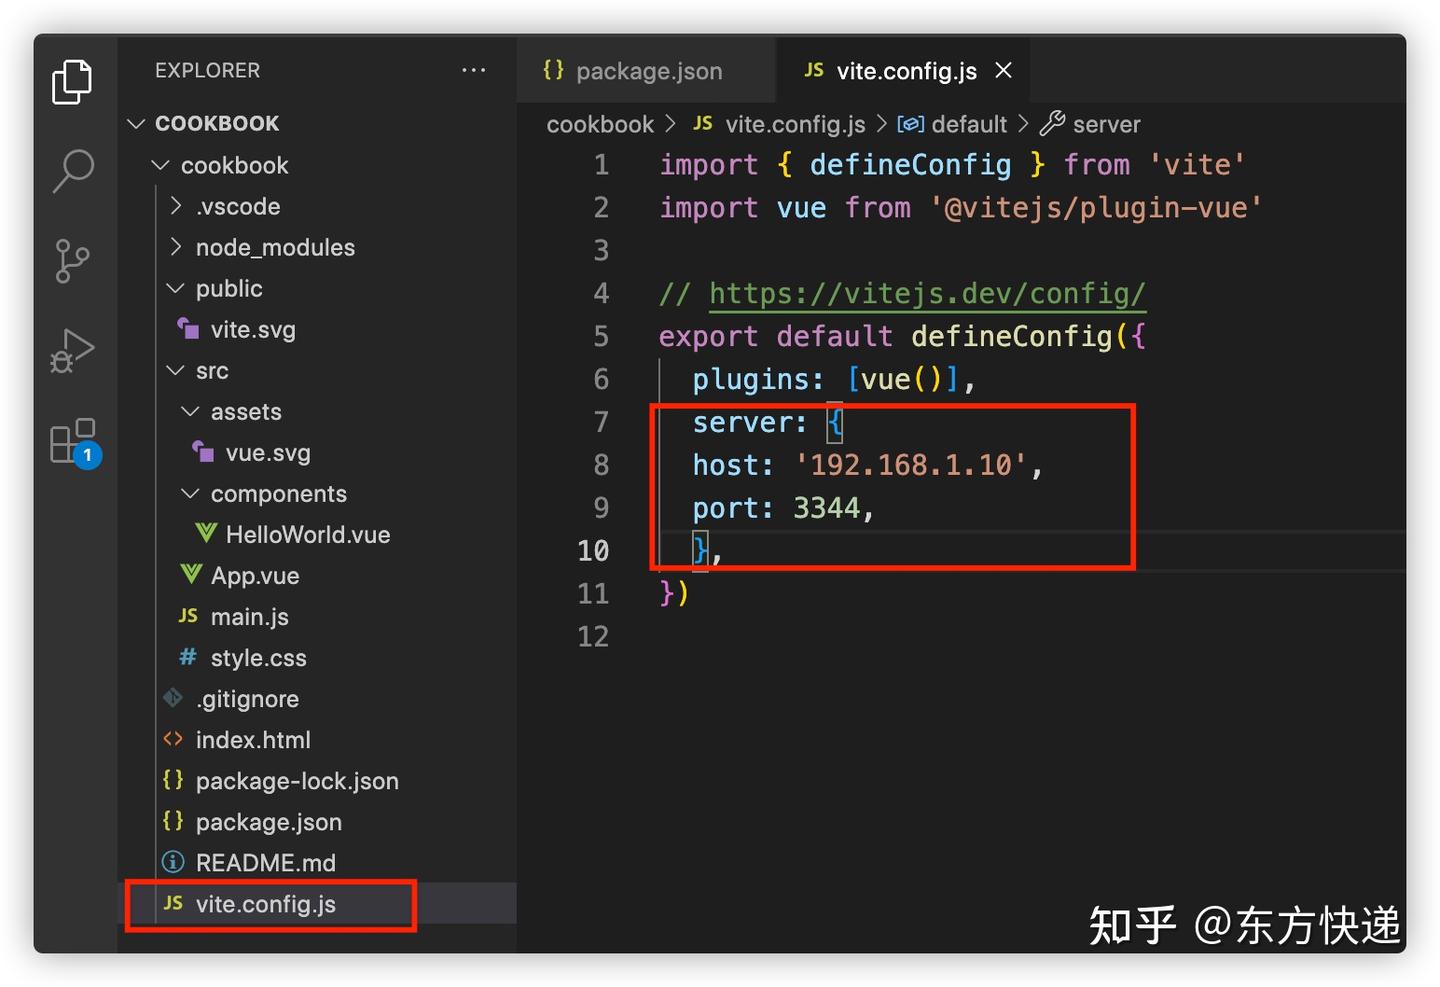Screen dimensions: 1440x987
Task: Collapse the COOKBOOK workspace section
Action: pyautogui.click(x=136, y=123)
